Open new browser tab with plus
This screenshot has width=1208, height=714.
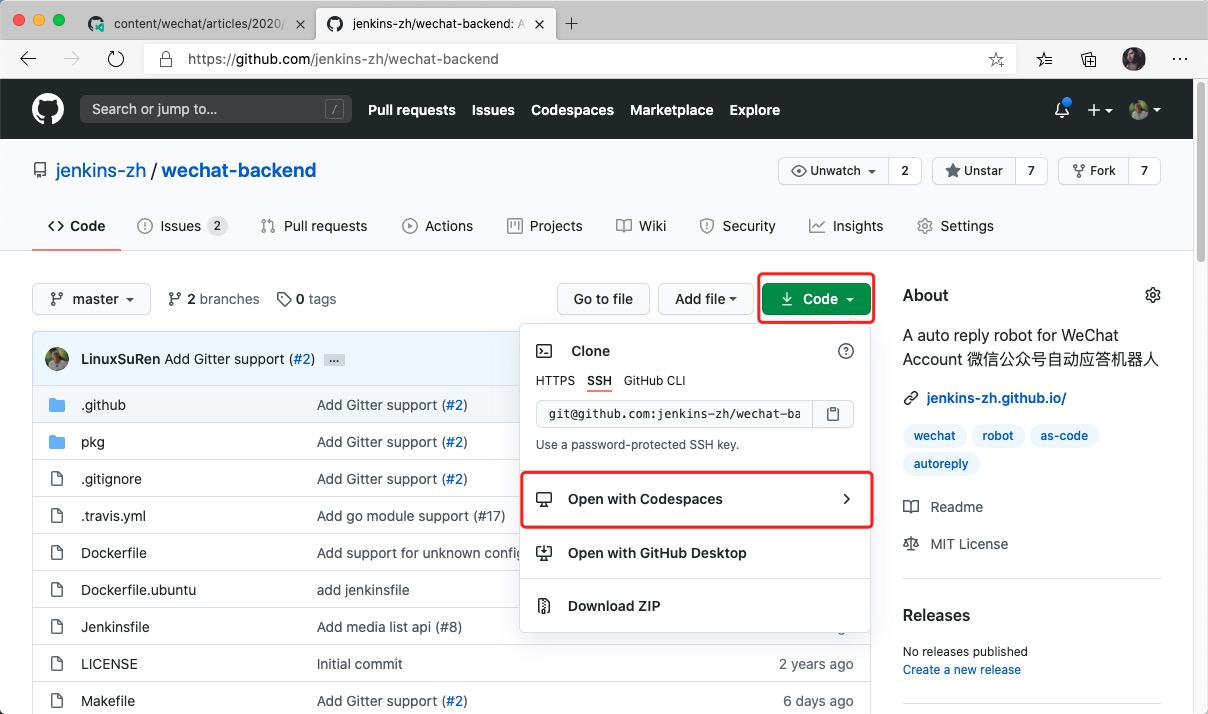[x=572, y=24]
